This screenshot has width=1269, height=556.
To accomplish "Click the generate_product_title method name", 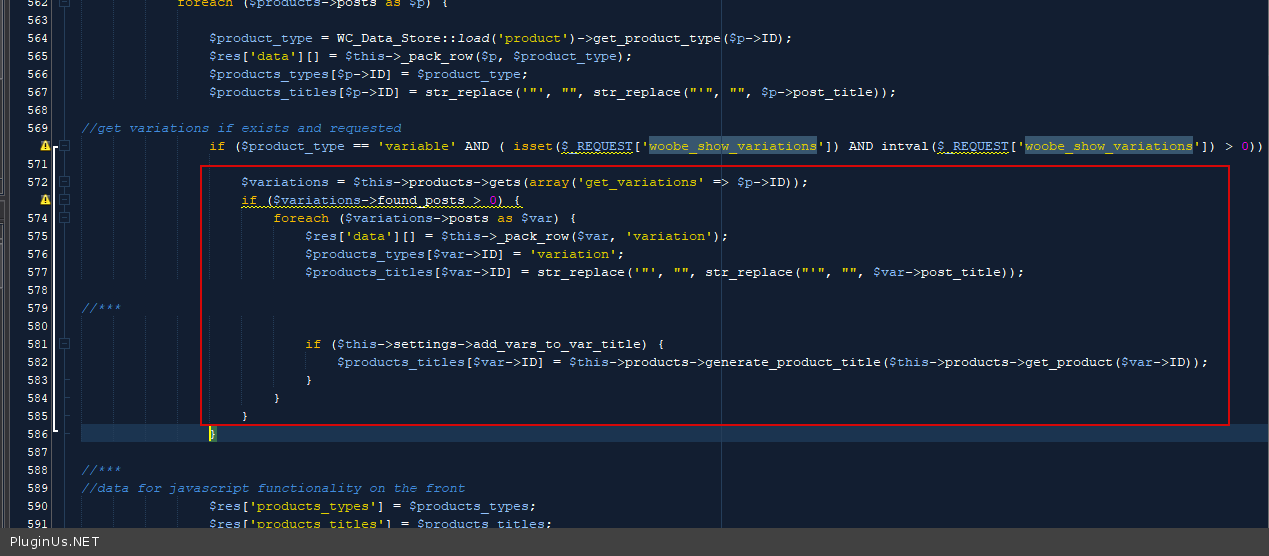I will tap(793, 362).
